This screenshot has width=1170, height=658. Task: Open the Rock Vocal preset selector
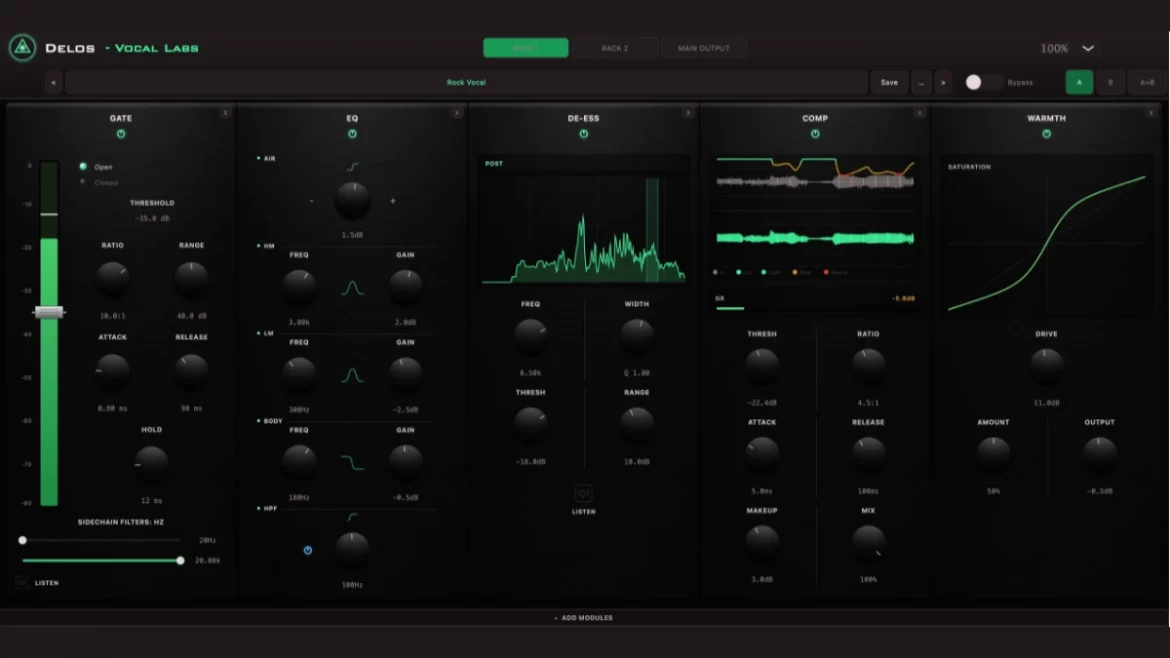pyautogui.click(x=466, y=82)
